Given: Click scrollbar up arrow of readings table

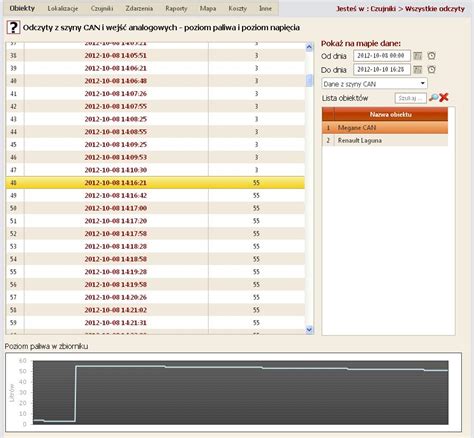Looking at the screenshot, I should tap(309, 47).
